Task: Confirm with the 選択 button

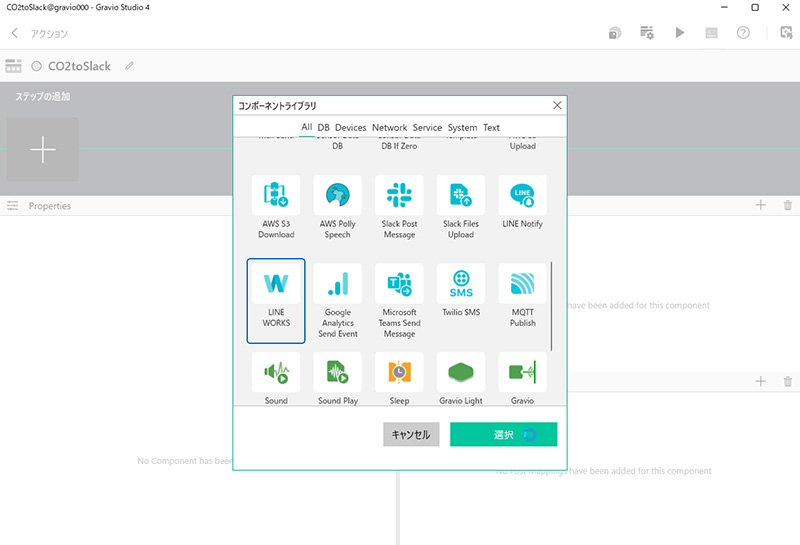Action: click(x=503, y=434)
